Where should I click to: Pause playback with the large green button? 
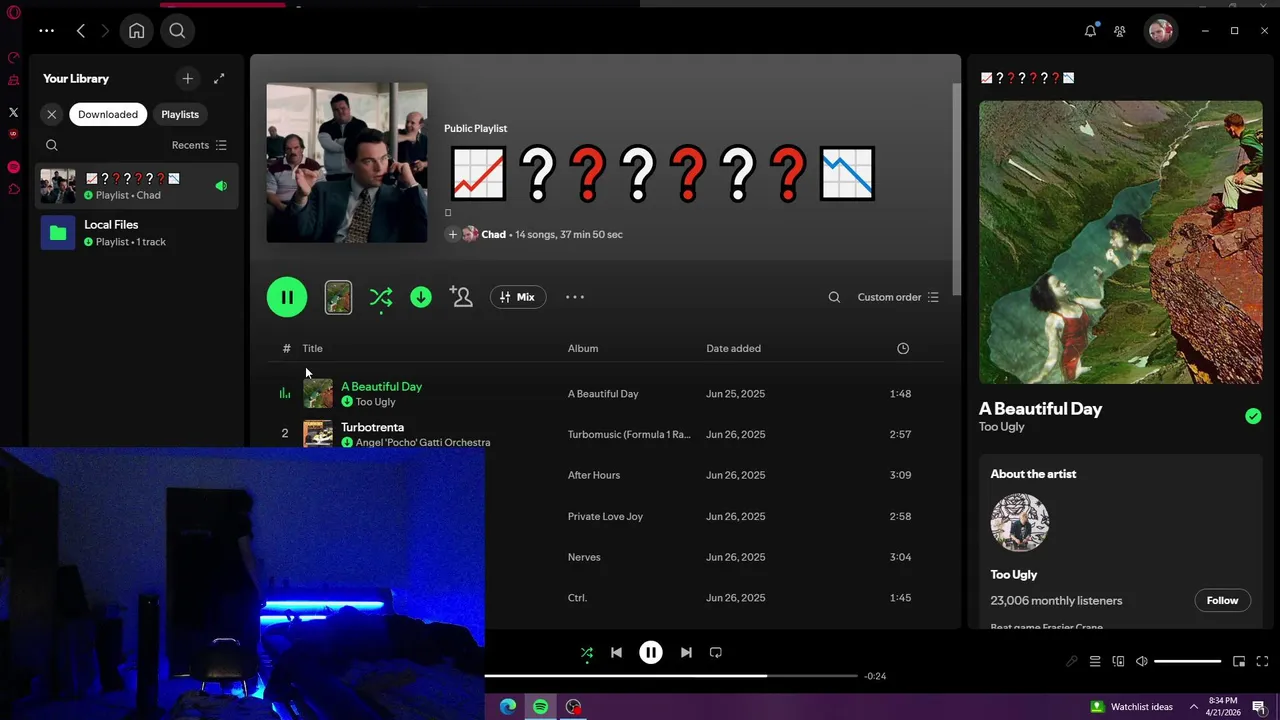tap(287, 297)
